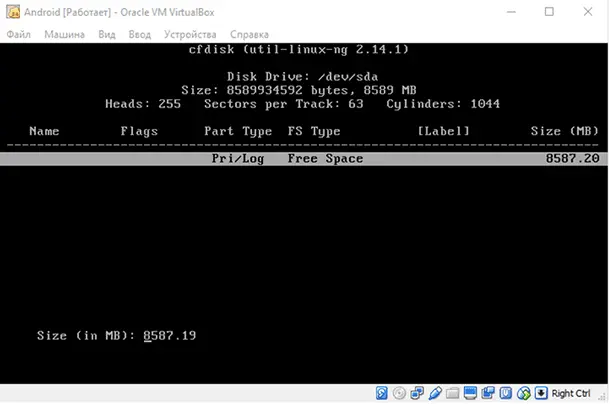Click the keyboard capture arrow icon
The width and height of the screenshot is (610, 404).
coord(540,393)
